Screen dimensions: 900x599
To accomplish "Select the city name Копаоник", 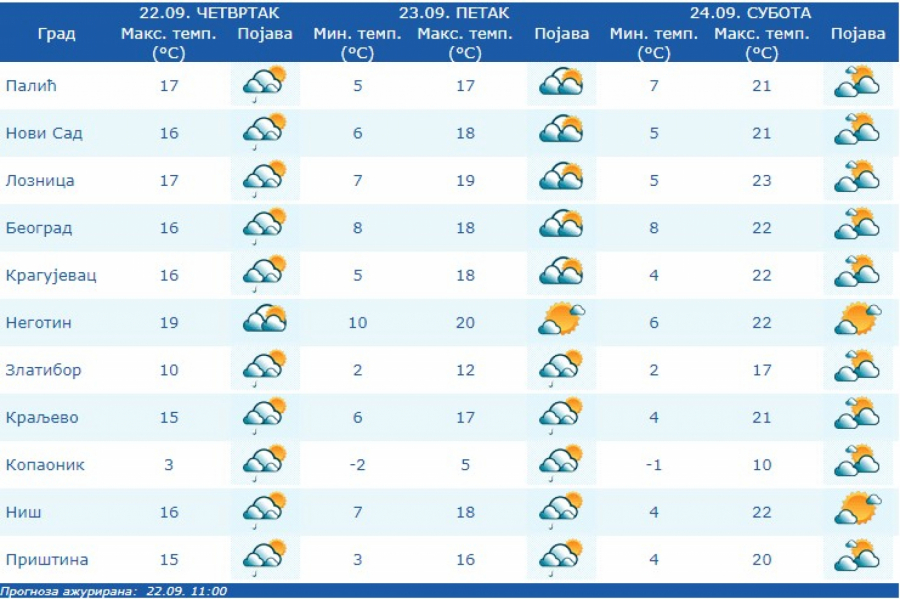I will 45,465.
